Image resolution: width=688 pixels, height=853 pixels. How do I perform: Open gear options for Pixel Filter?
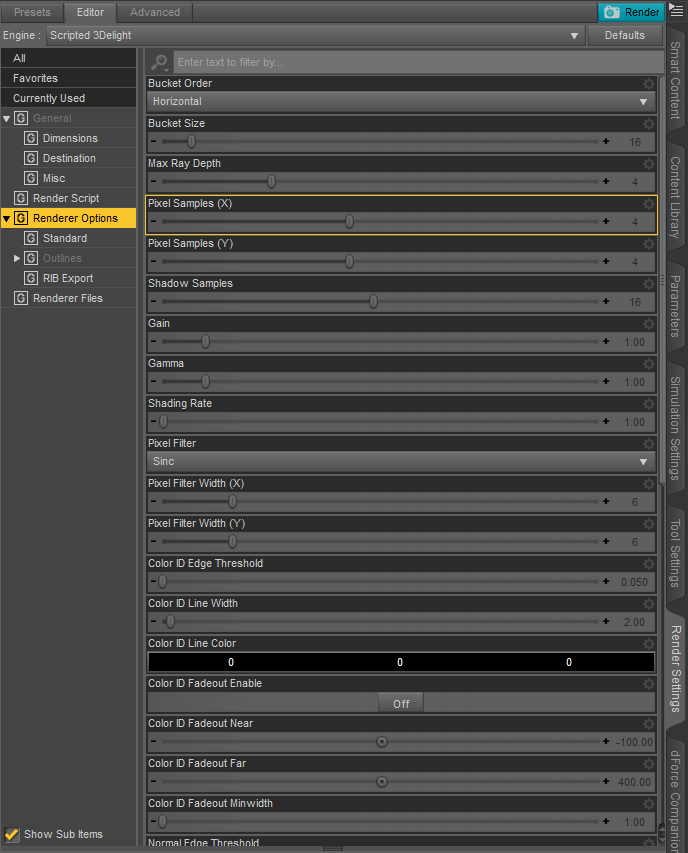tap(648, 444)
